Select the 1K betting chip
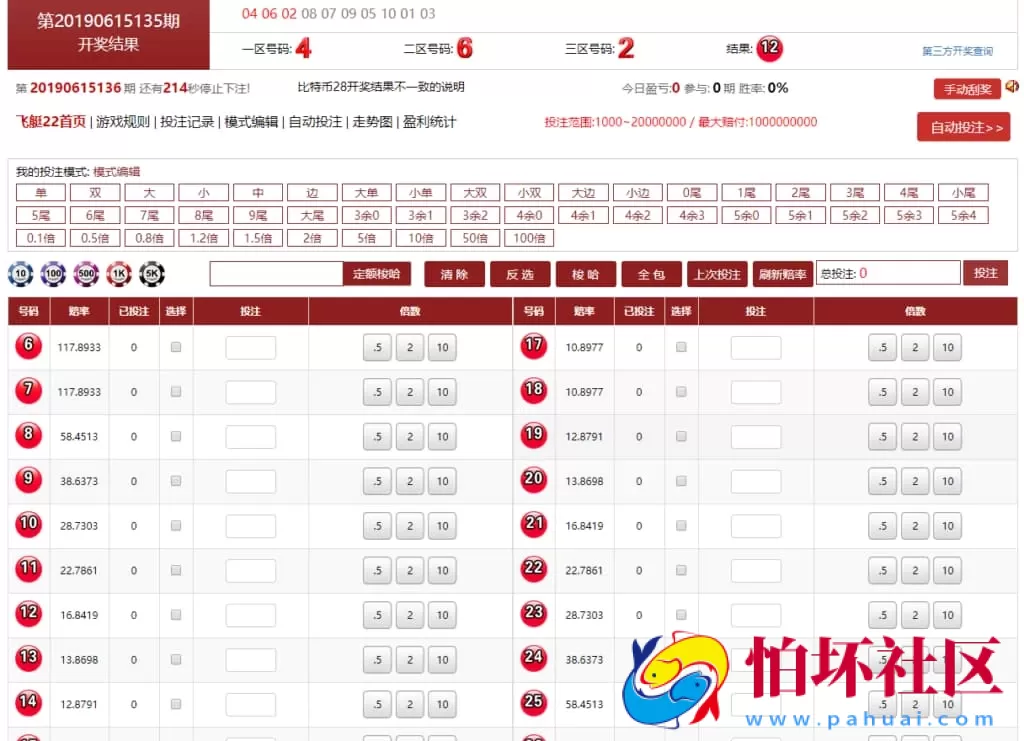The width and height of the screenshot is (1024, 741). click(119, 273)
